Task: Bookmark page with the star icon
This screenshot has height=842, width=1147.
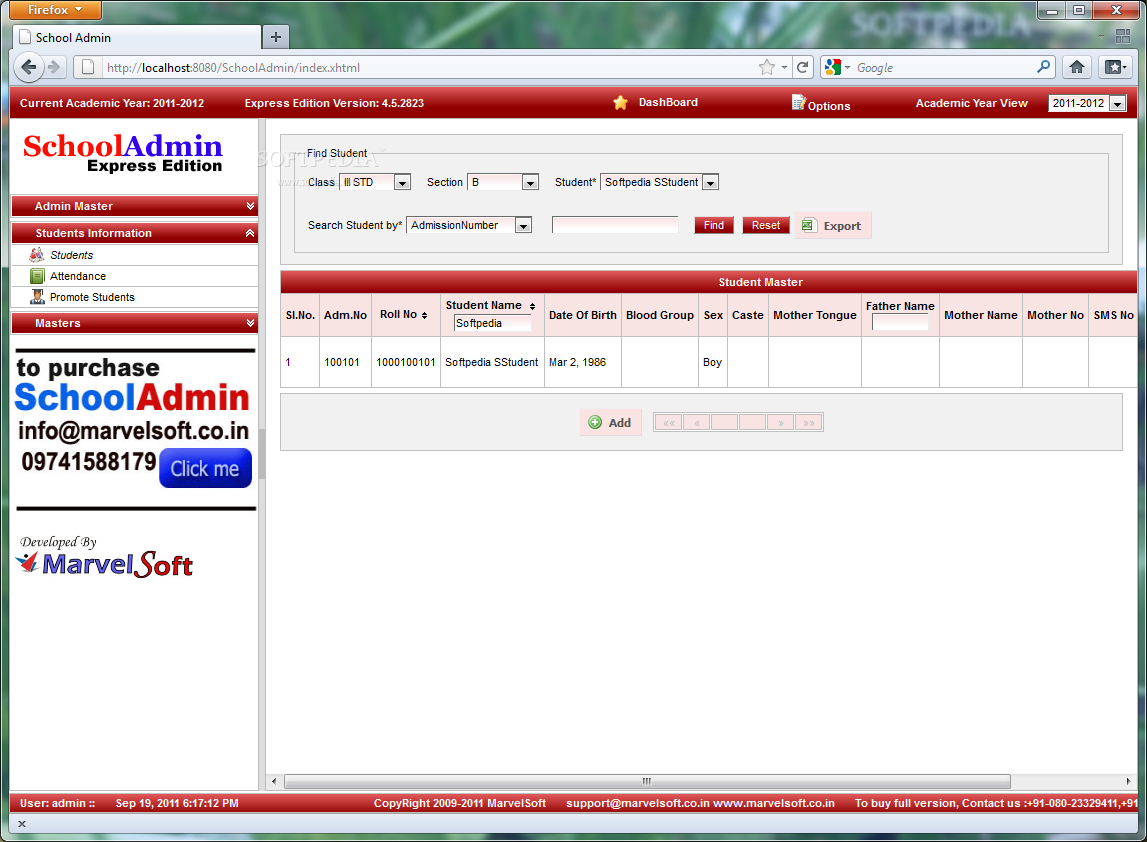Action: click(767, 67)
